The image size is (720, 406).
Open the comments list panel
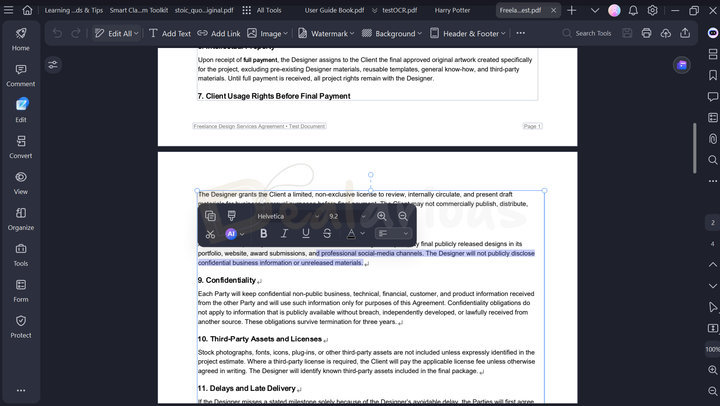tap(713, 96)
